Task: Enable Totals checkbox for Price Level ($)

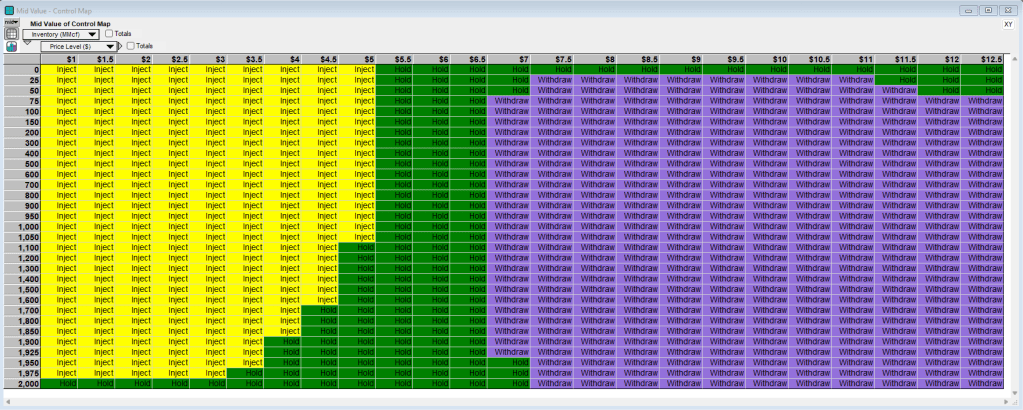Action: 131,46
